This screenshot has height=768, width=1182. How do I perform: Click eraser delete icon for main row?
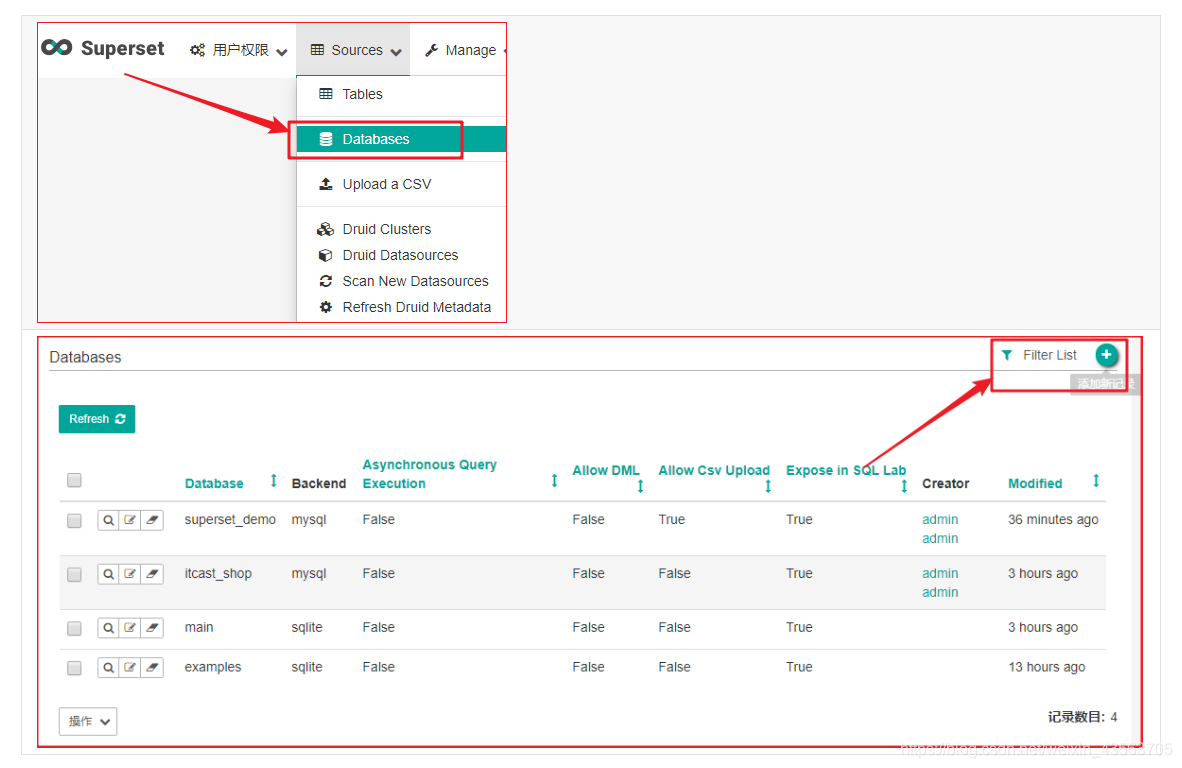[152, 628]
